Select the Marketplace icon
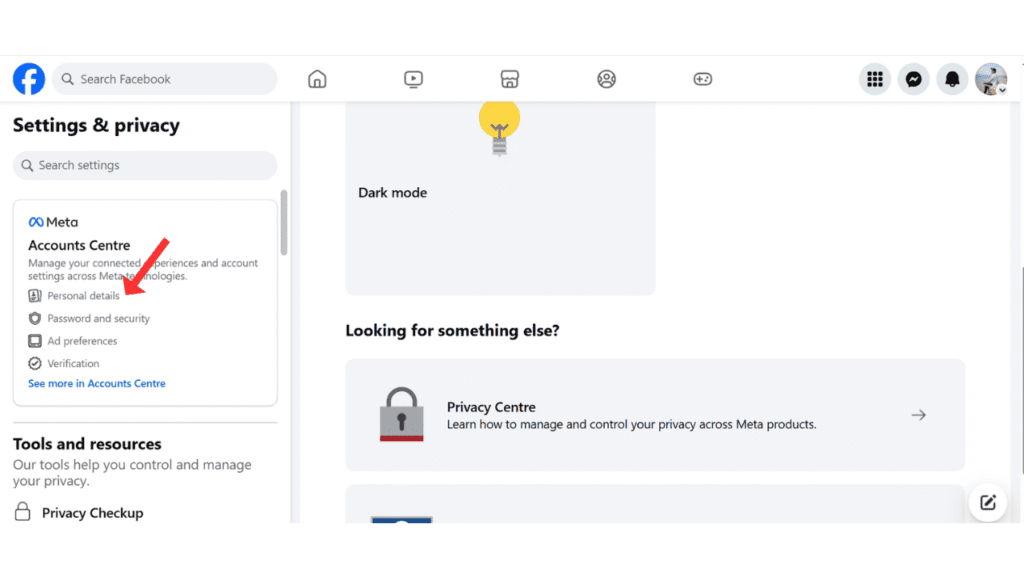This screenshot has width=1024, height=576. click(510, 78)
